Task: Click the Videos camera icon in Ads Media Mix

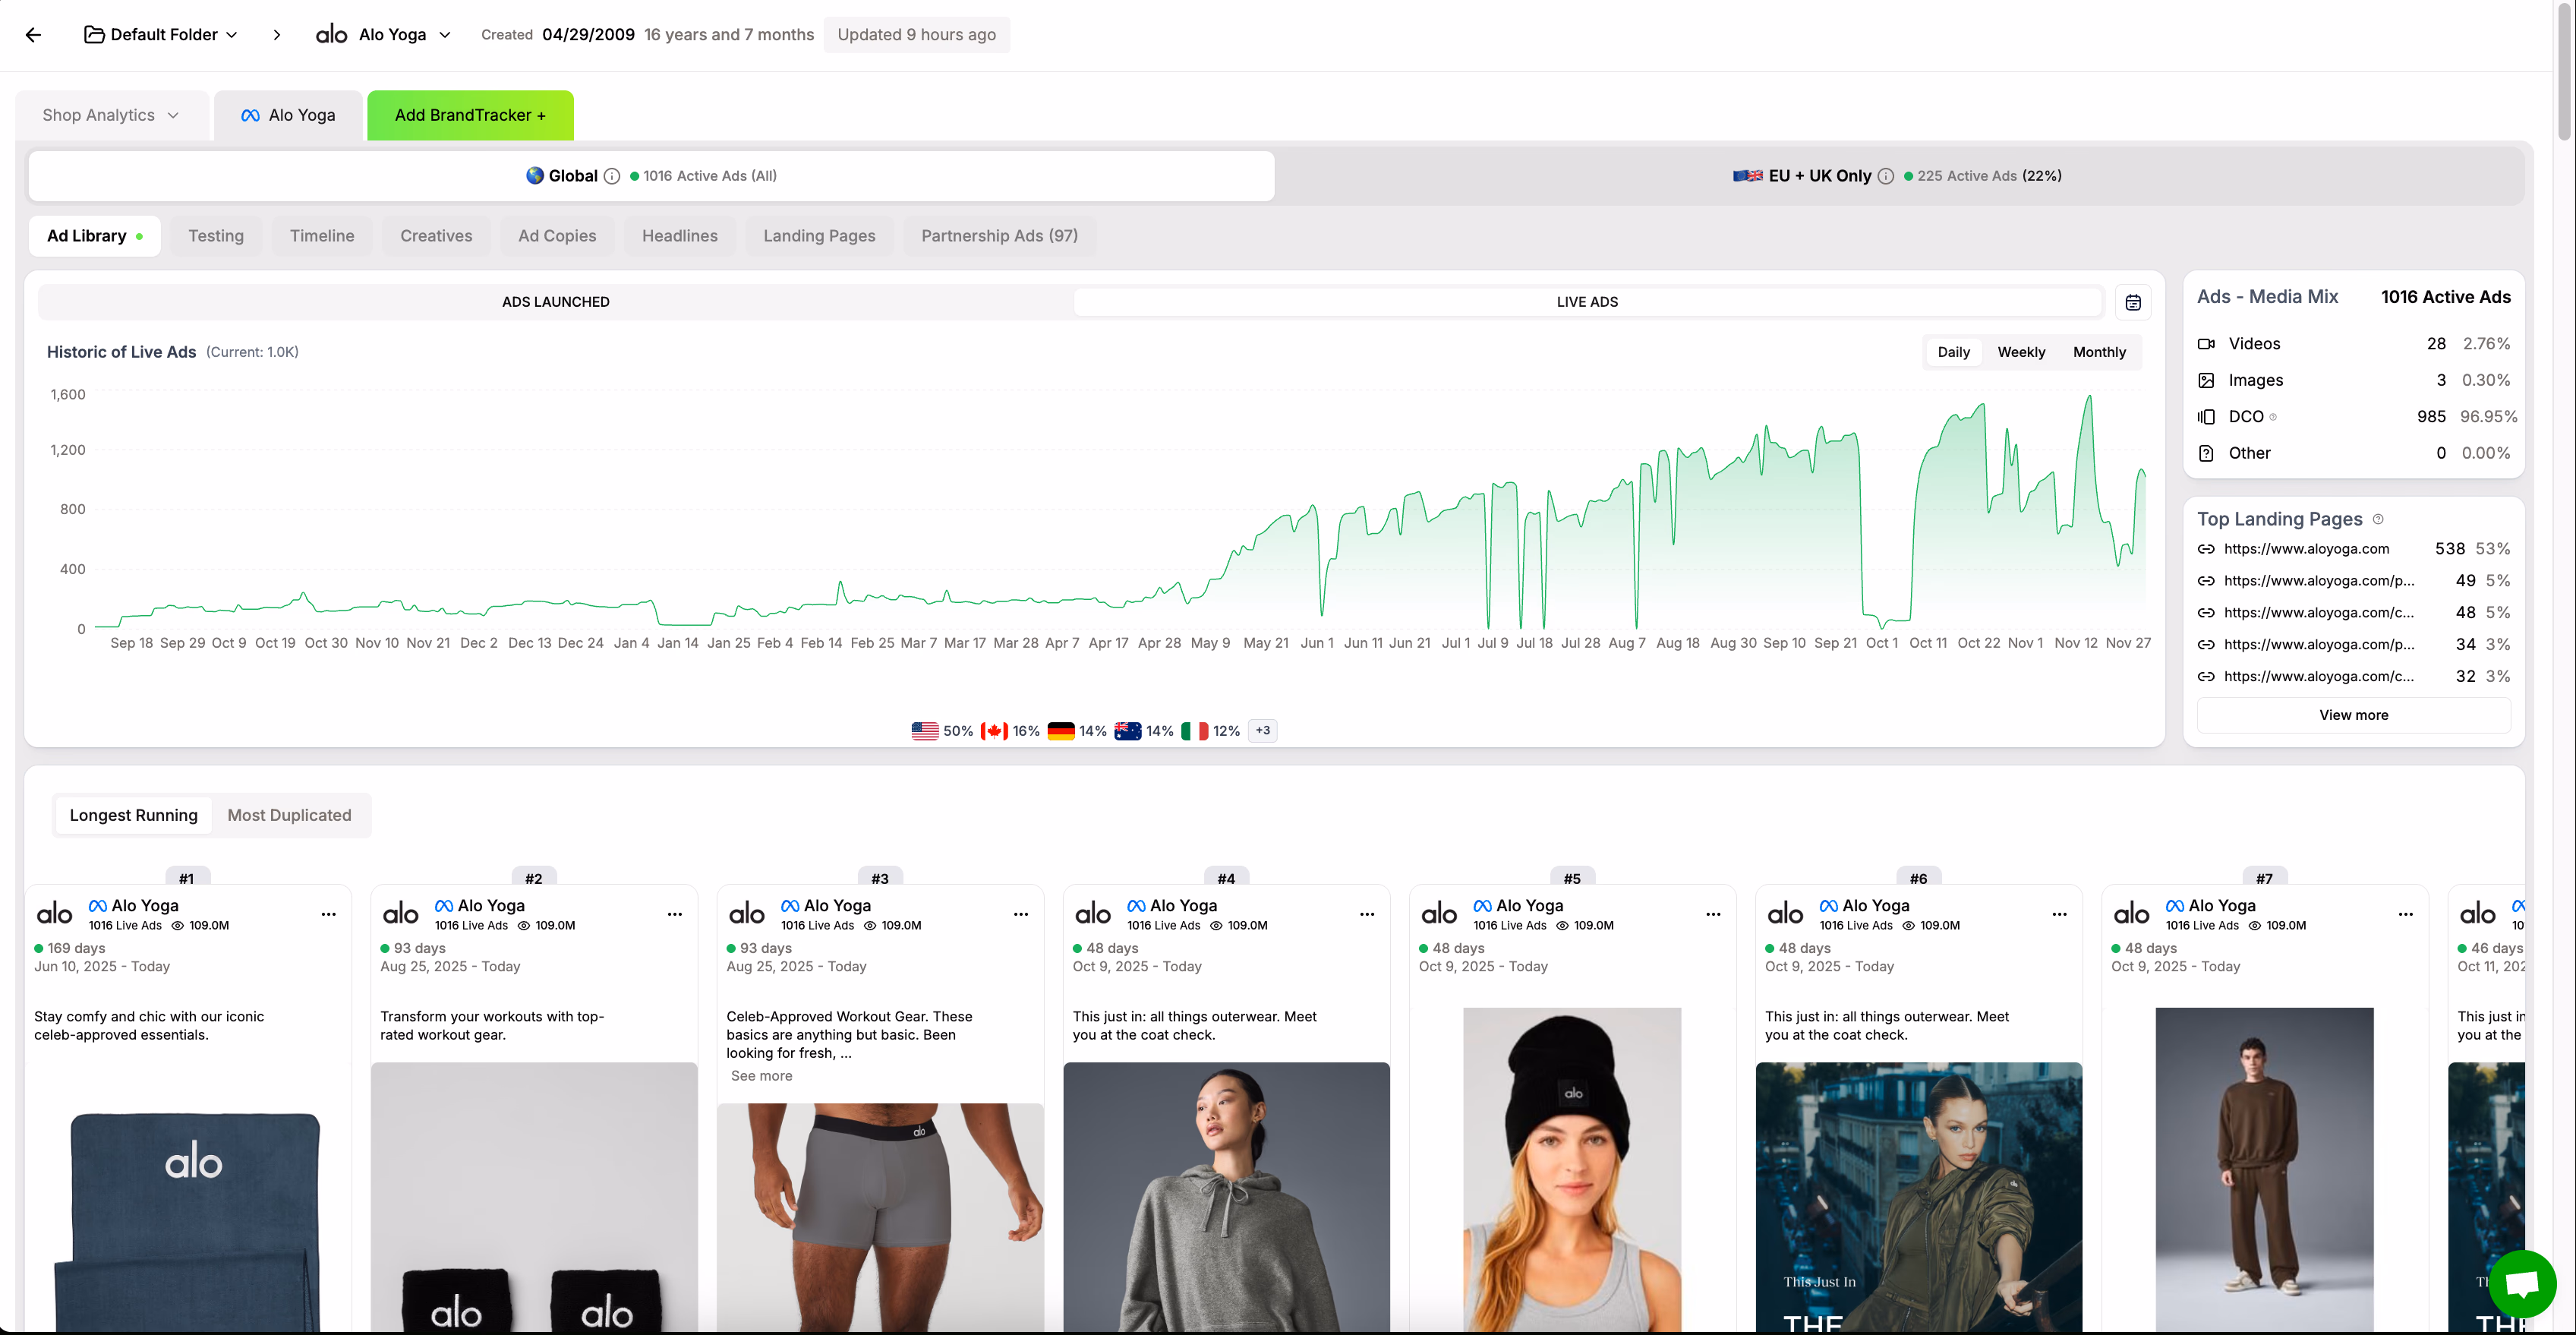Action: (2207, 343)
